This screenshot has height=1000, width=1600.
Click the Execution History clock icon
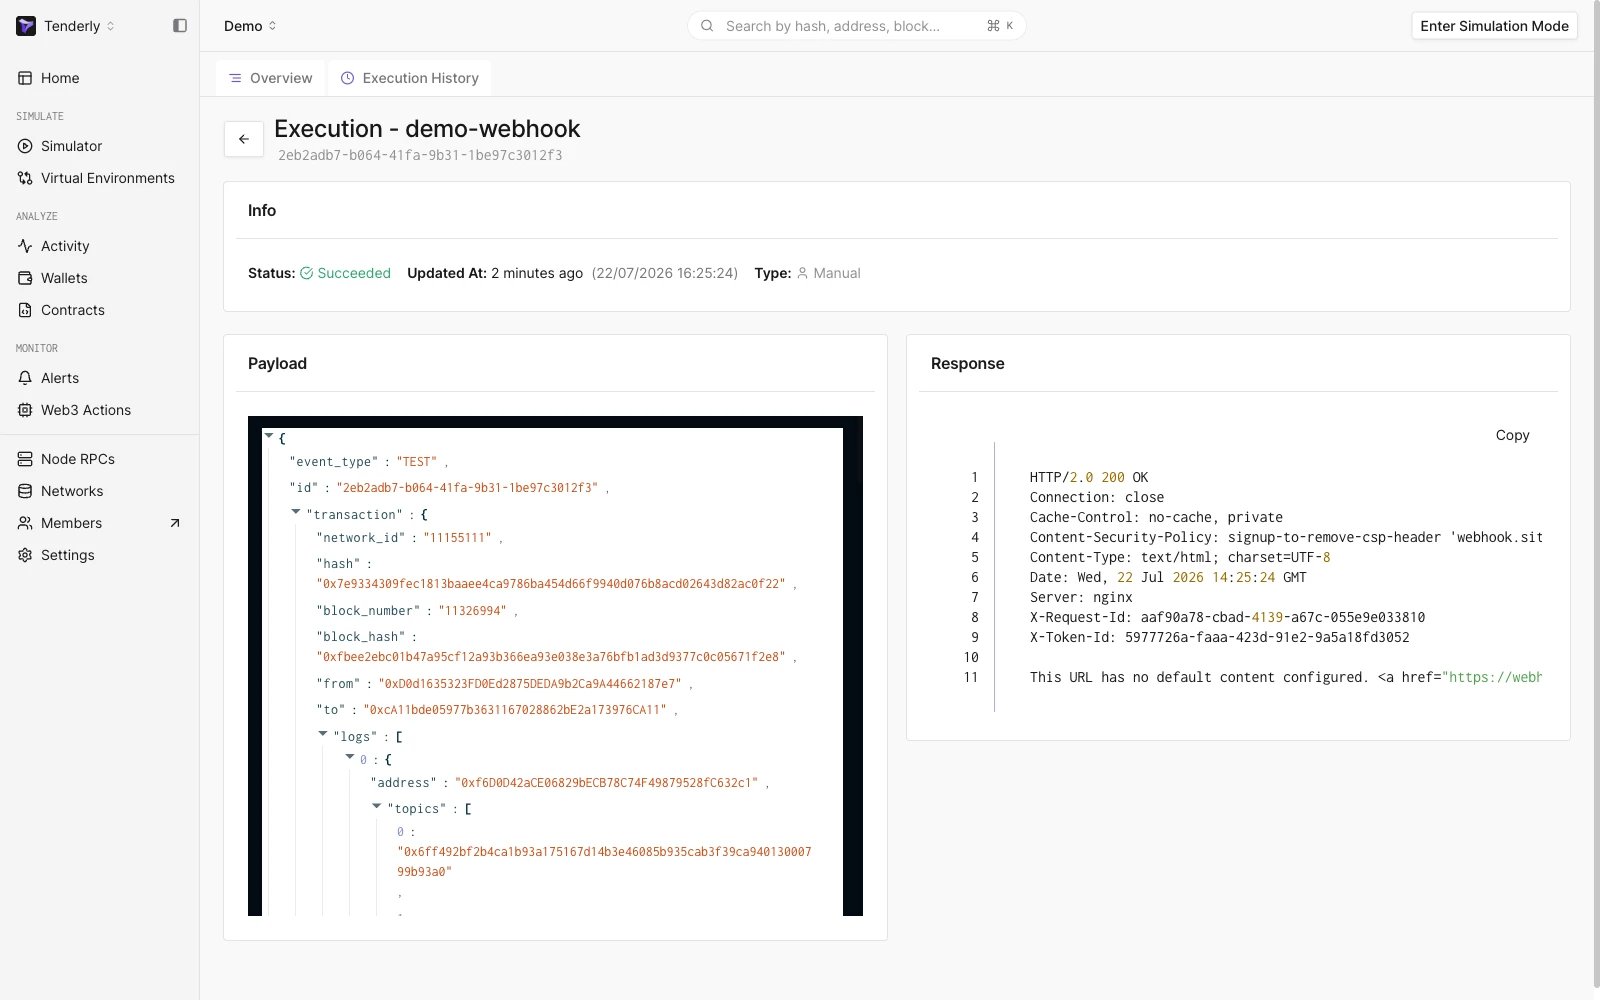[x=347, y=78]
